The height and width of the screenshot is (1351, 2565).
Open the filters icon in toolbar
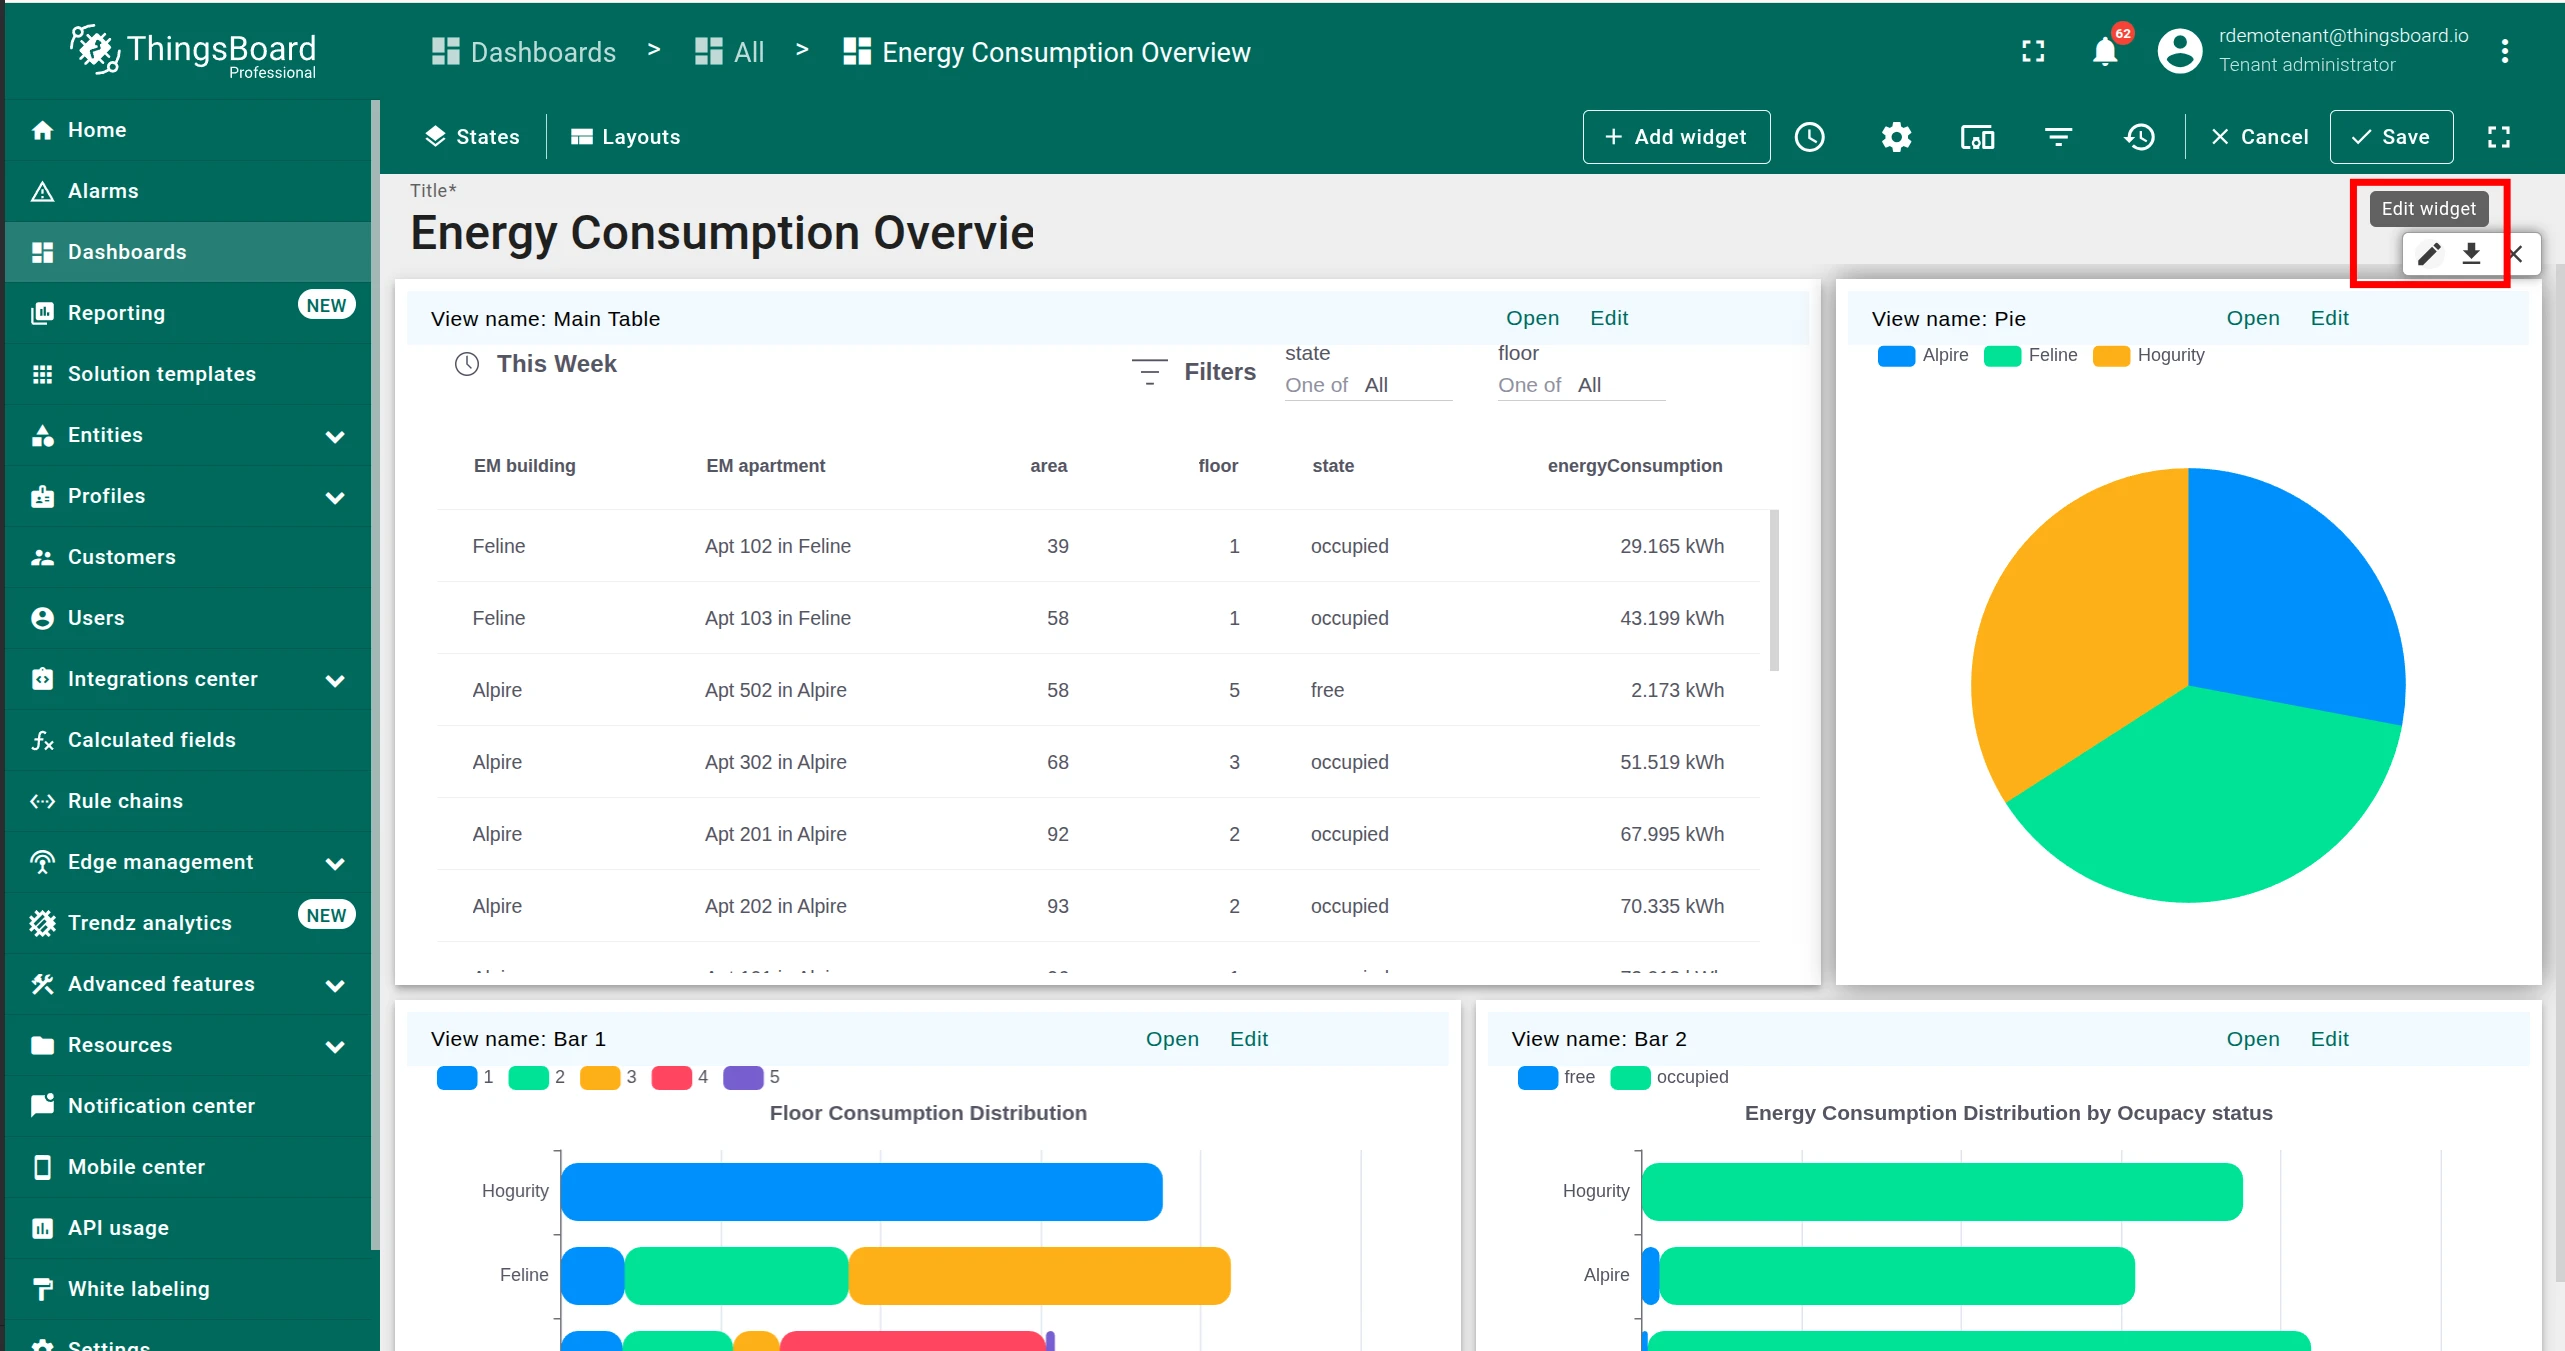click(x=2058, y=137)
